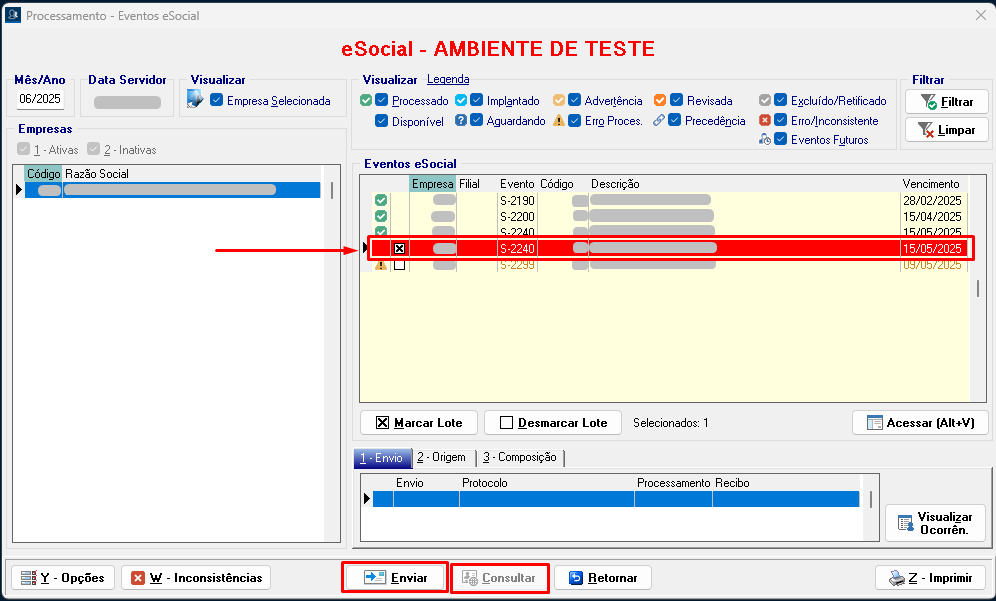Click the W - Inconsistências red X icon
This screenshot has width=996, height=601.
click(x=138, y=578)
